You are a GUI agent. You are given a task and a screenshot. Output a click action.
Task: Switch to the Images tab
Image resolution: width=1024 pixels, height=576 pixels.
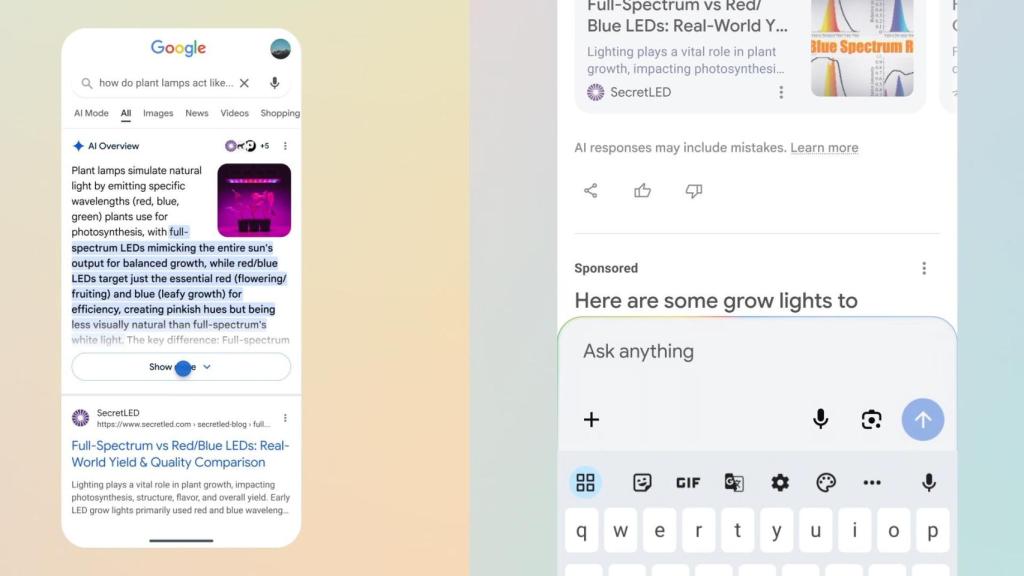157,113
